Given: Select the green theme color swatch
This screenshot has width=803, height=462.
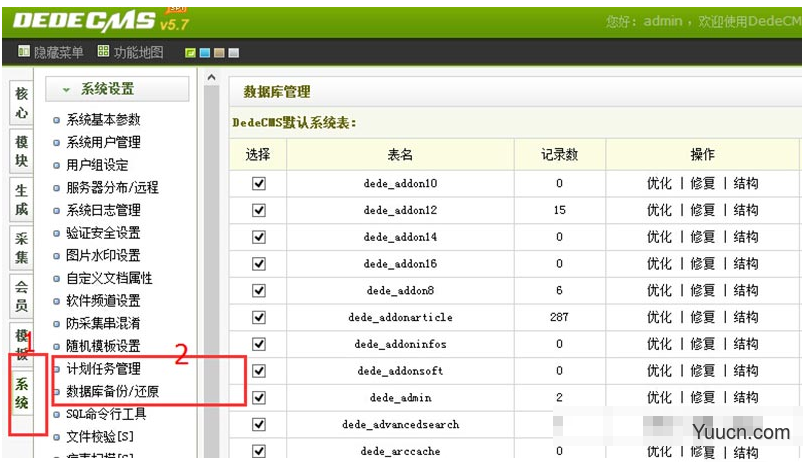Looking at the screenshot, I should pos(191,53).
